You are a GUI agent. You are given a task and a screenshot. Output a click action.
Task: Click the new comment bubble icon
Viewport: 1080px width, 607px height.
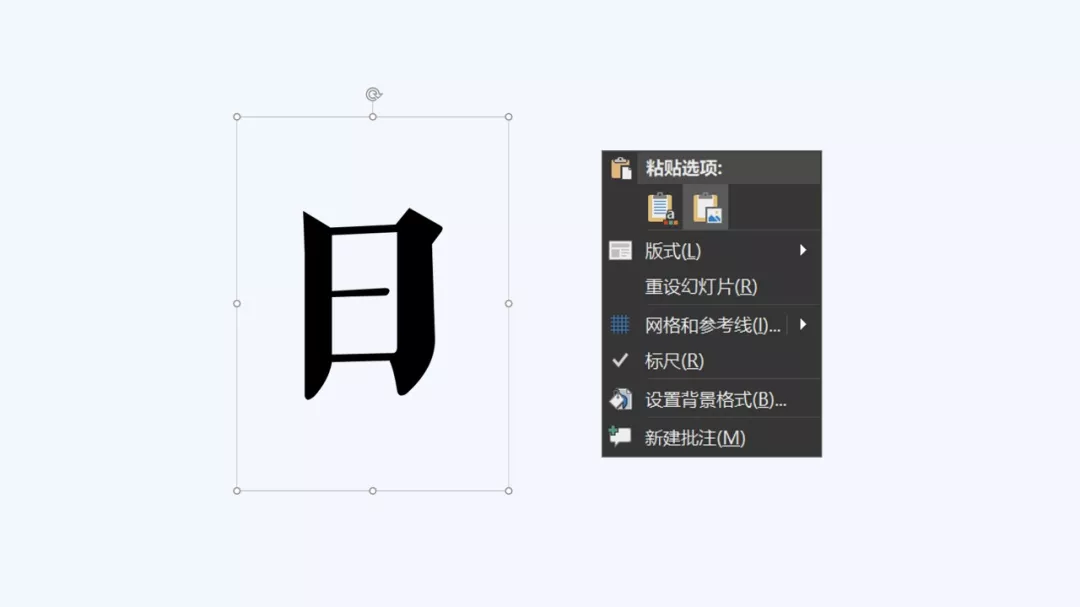620,435
